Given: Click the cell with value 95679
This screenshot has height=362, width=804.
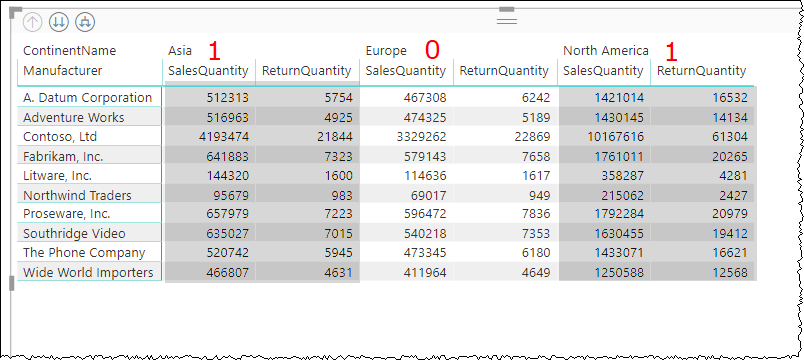Looking at the screenshot, I should 231,195.
